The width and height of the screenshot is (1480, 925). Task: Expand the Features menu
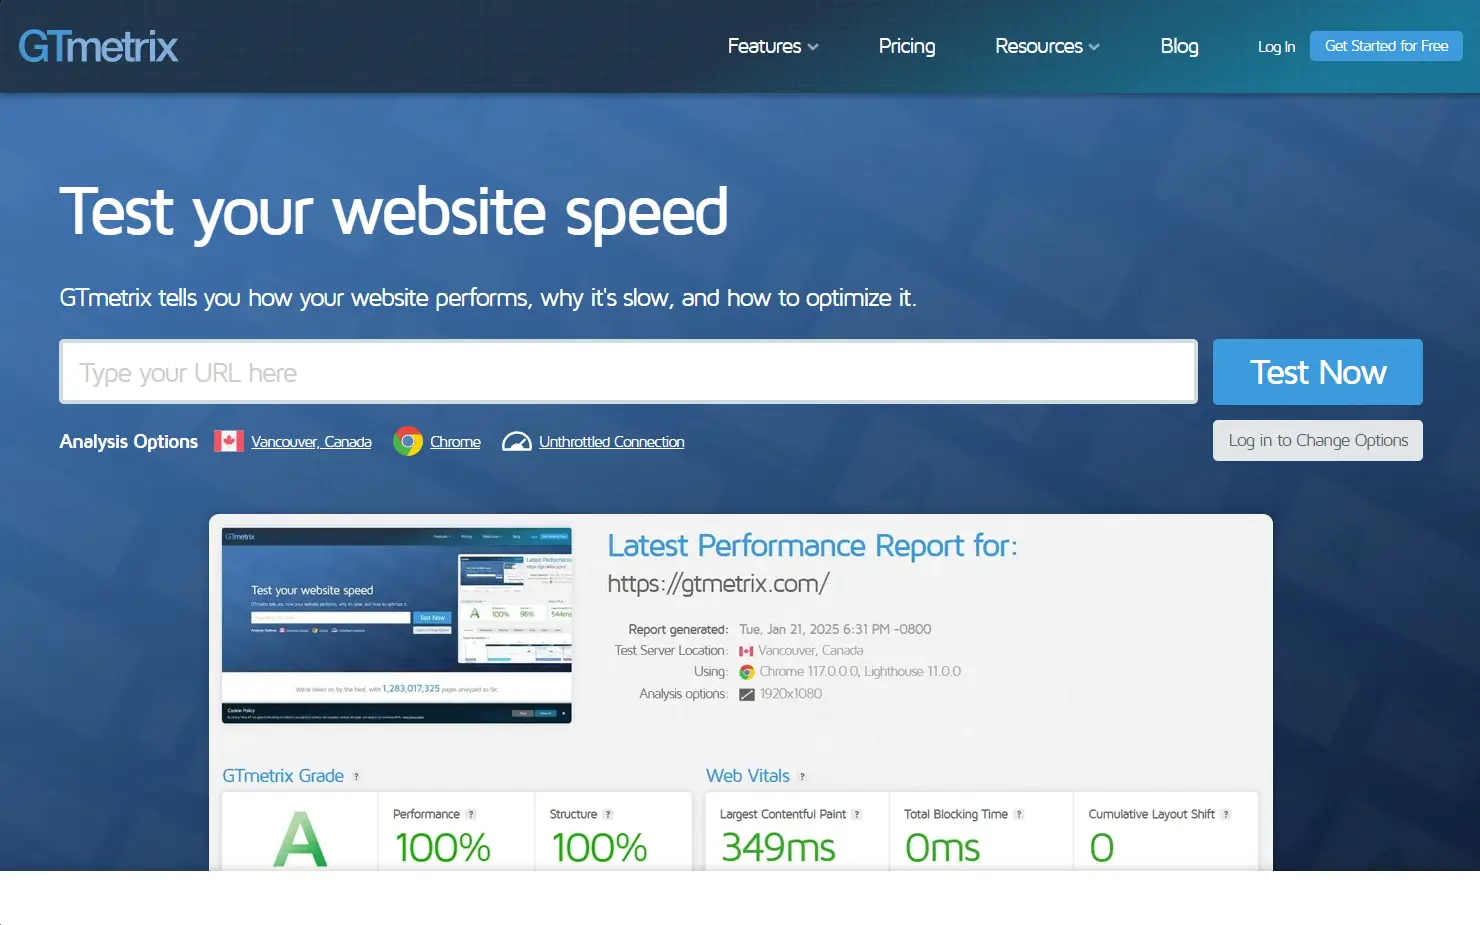pos(773,46)
